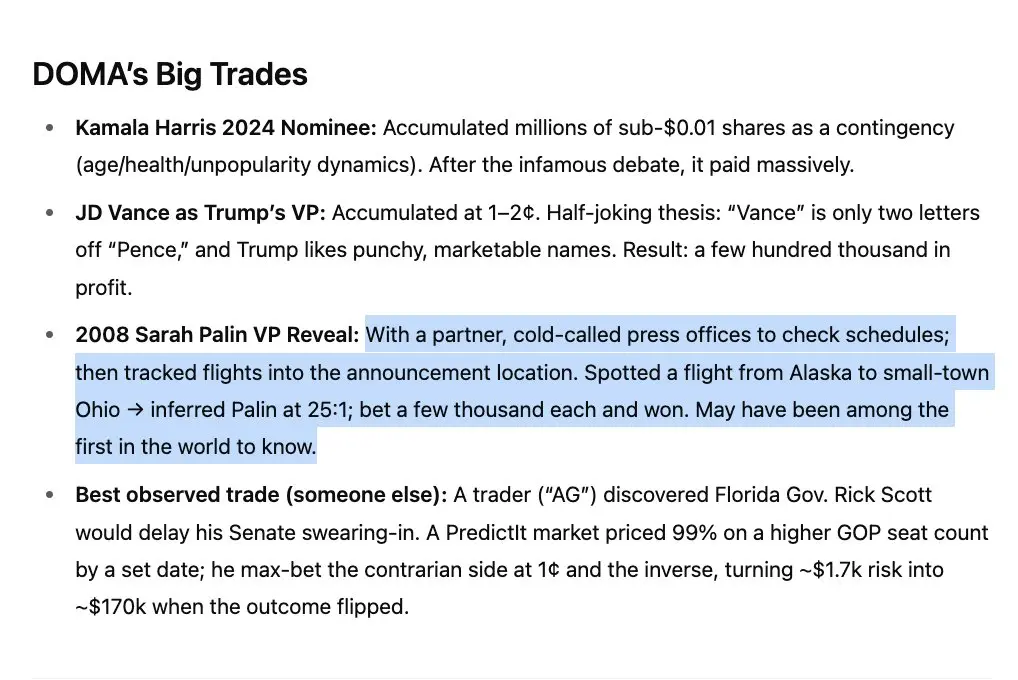
Task: Click the bullet beside JD Vance item
Action: tap(50, 213)
